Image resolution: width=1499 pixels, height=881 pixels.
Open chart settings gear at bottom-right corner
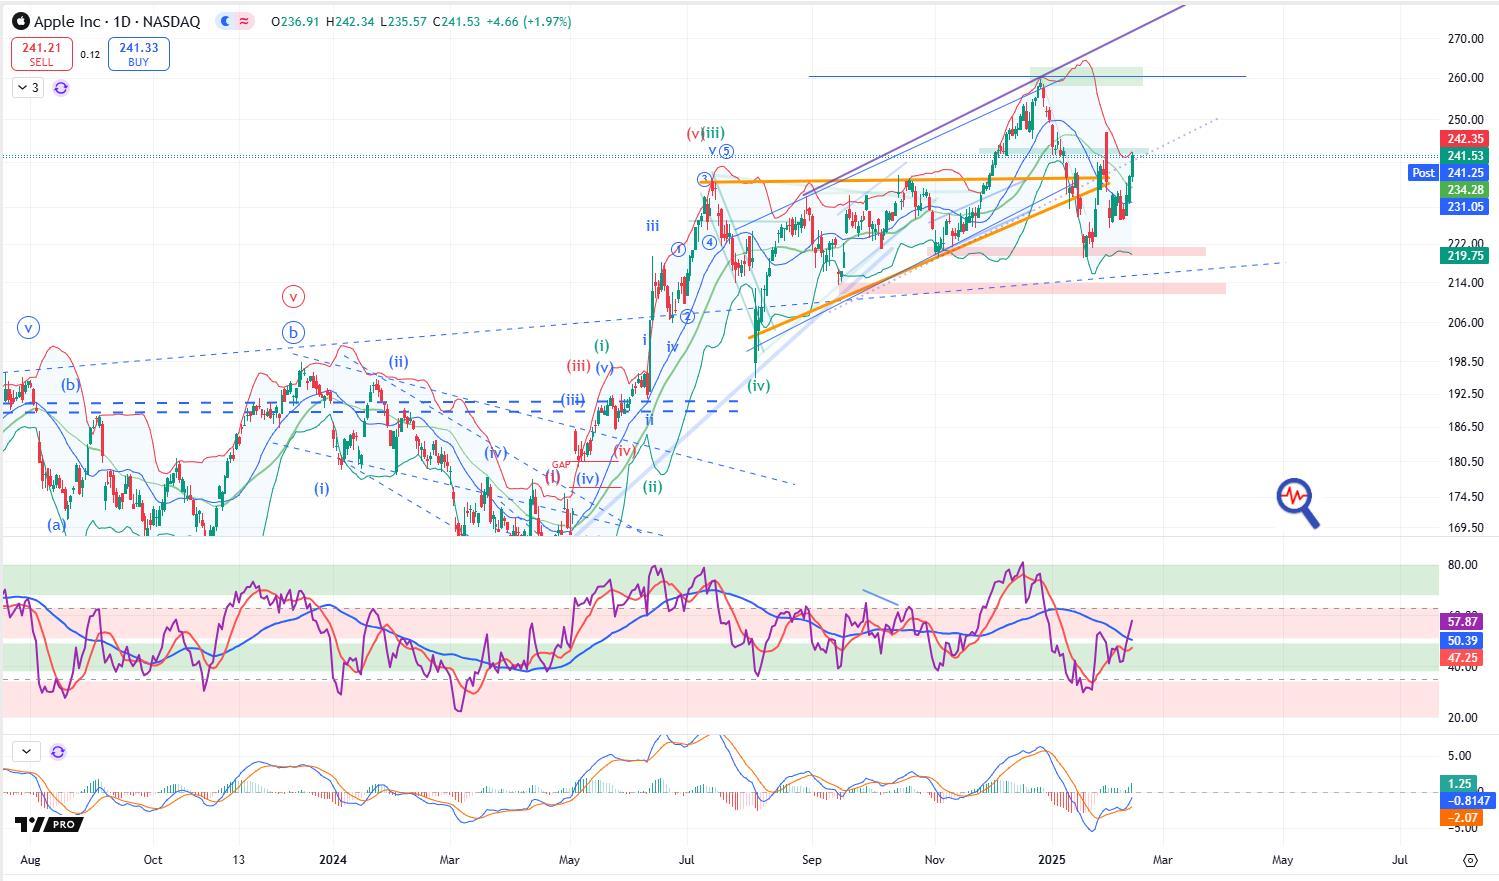pos(1470,860)
